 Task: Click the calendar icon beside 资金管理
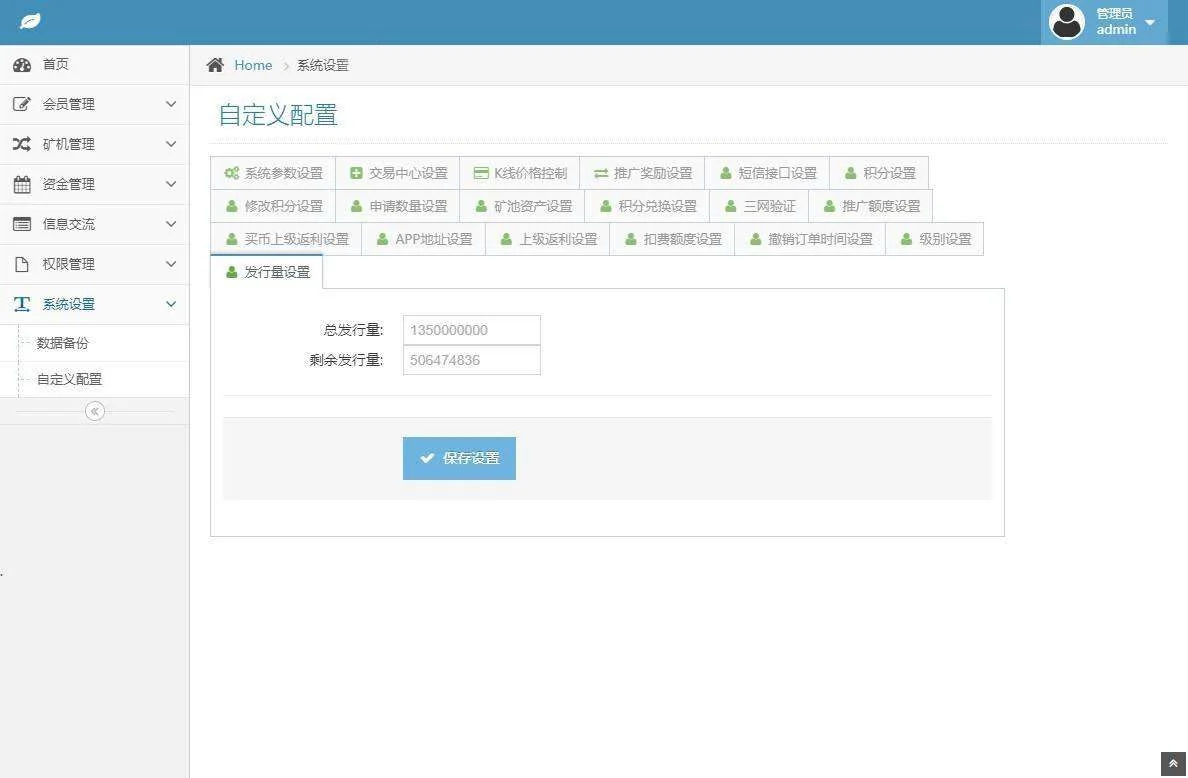click(x=22, y=184)
